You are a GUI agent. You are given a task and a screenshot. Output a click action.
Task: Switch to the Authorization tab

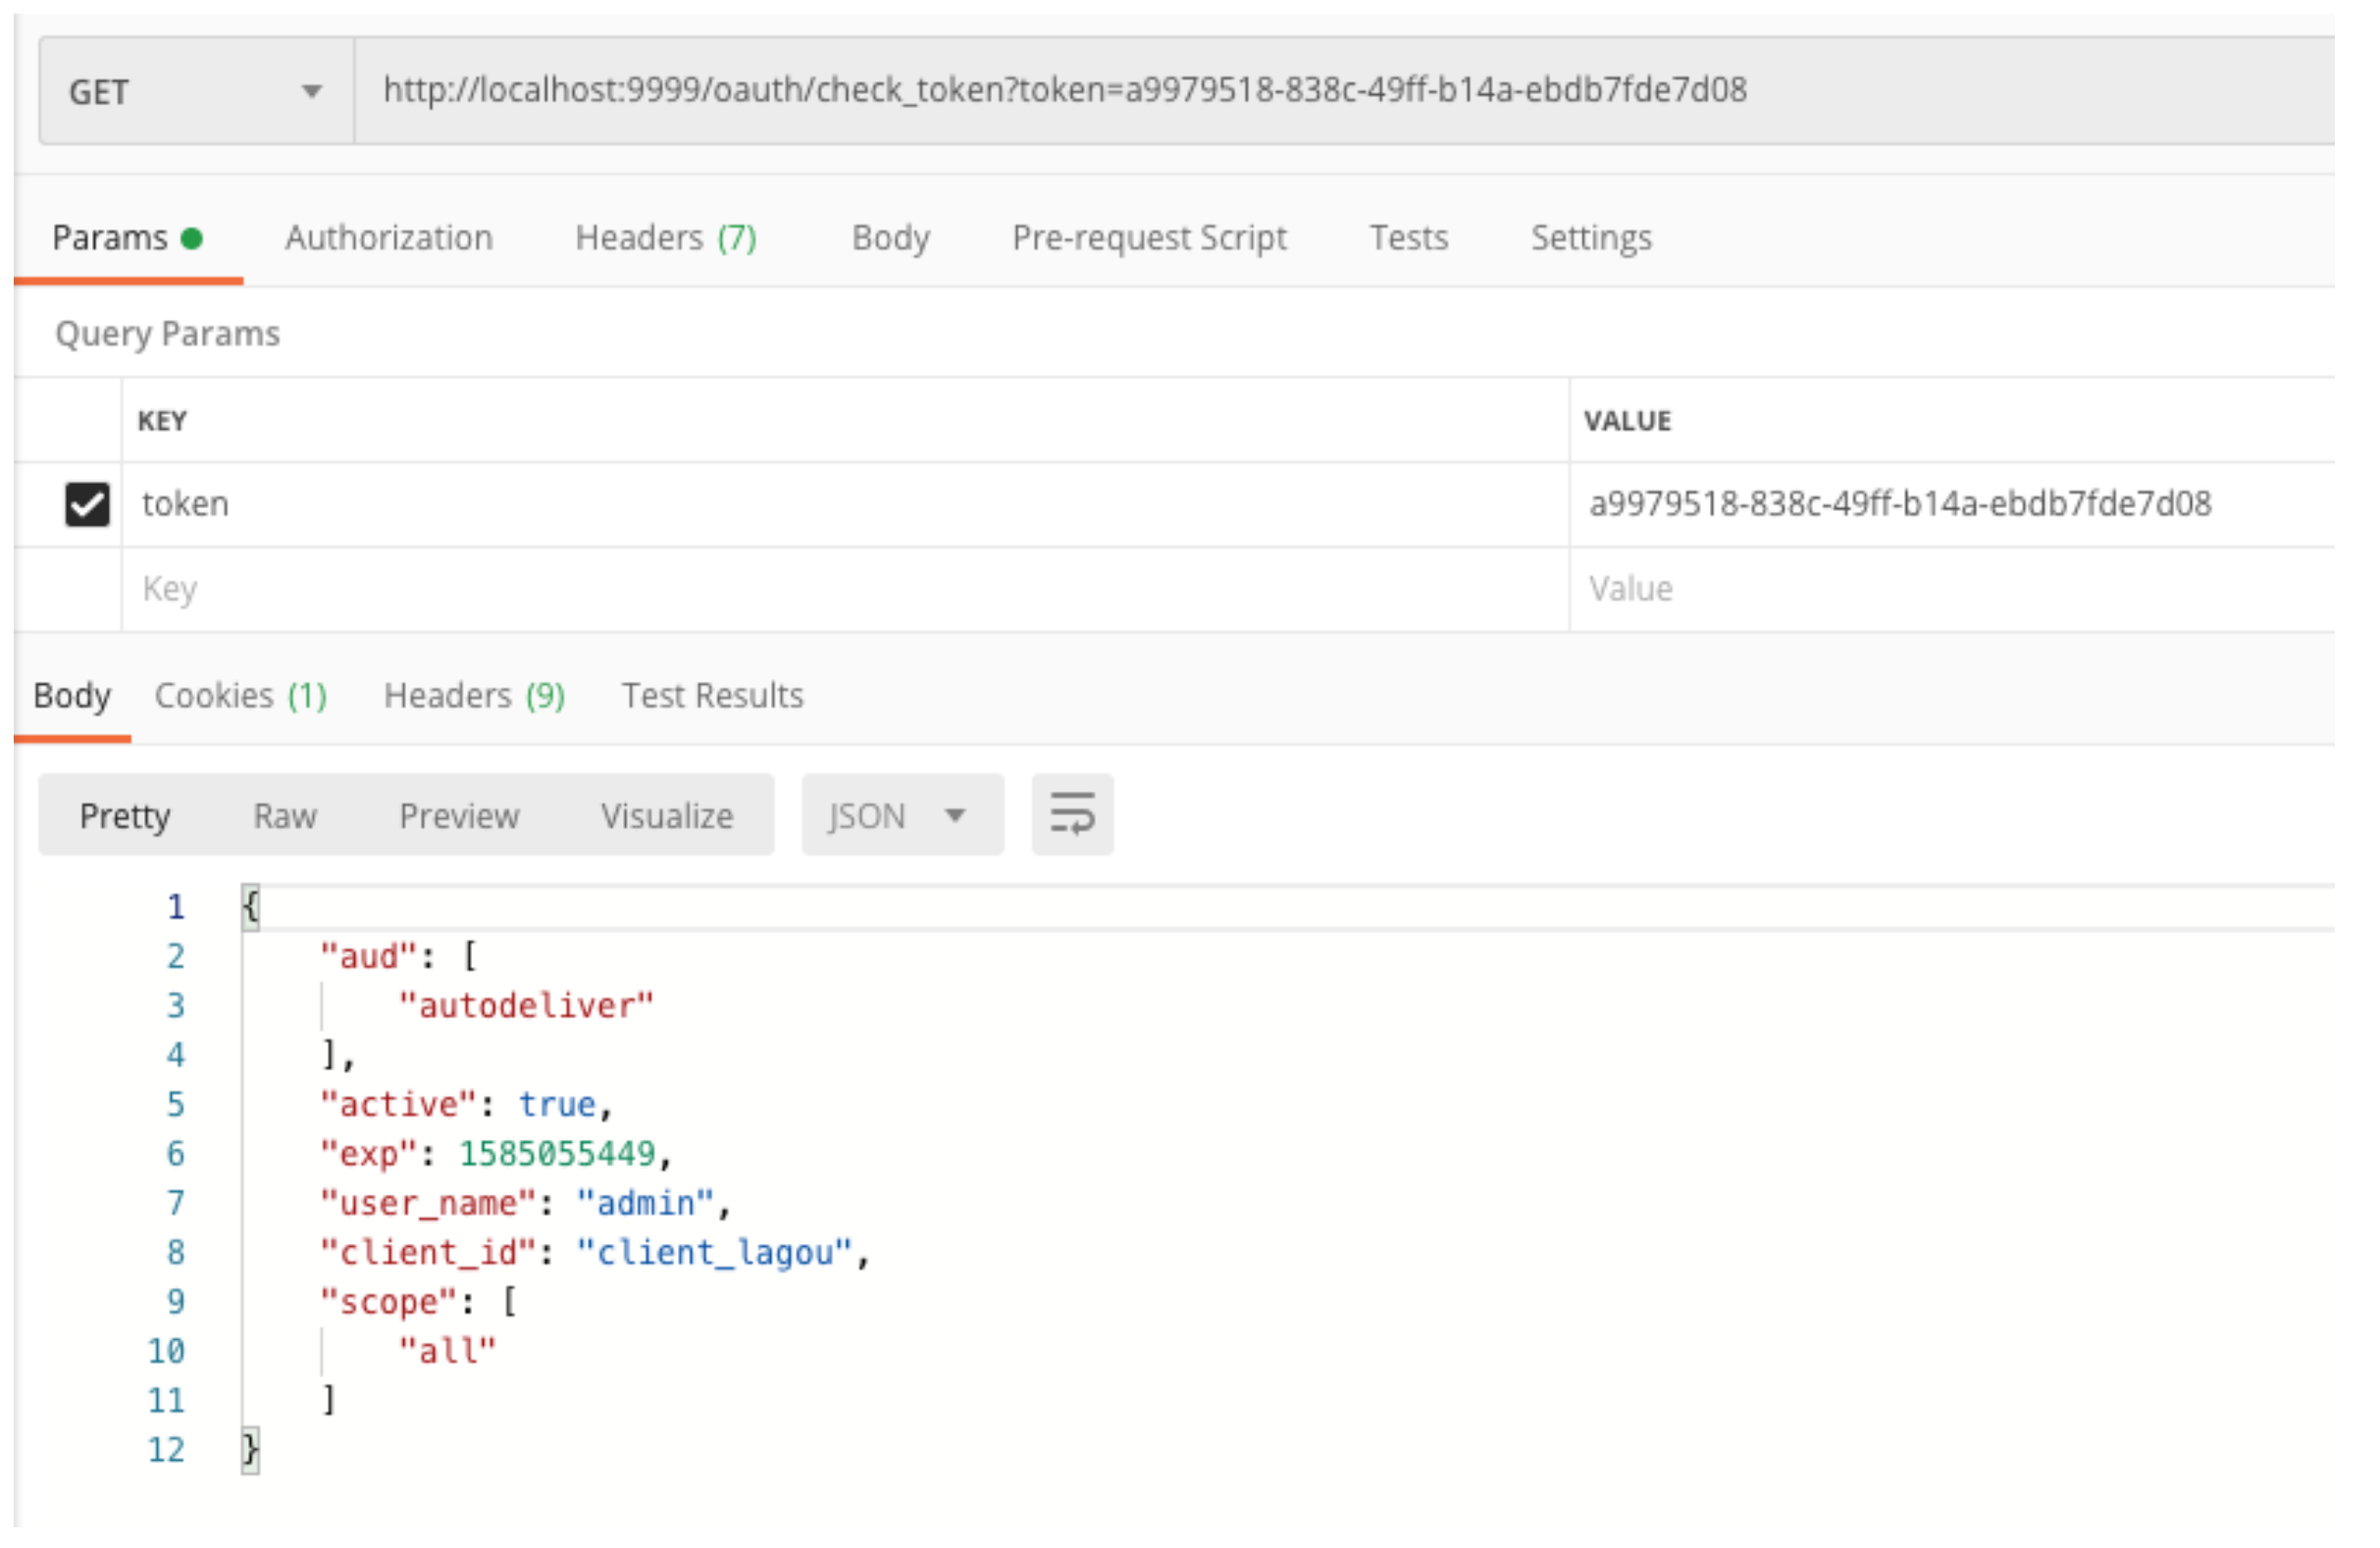click(x=388, y=238)
